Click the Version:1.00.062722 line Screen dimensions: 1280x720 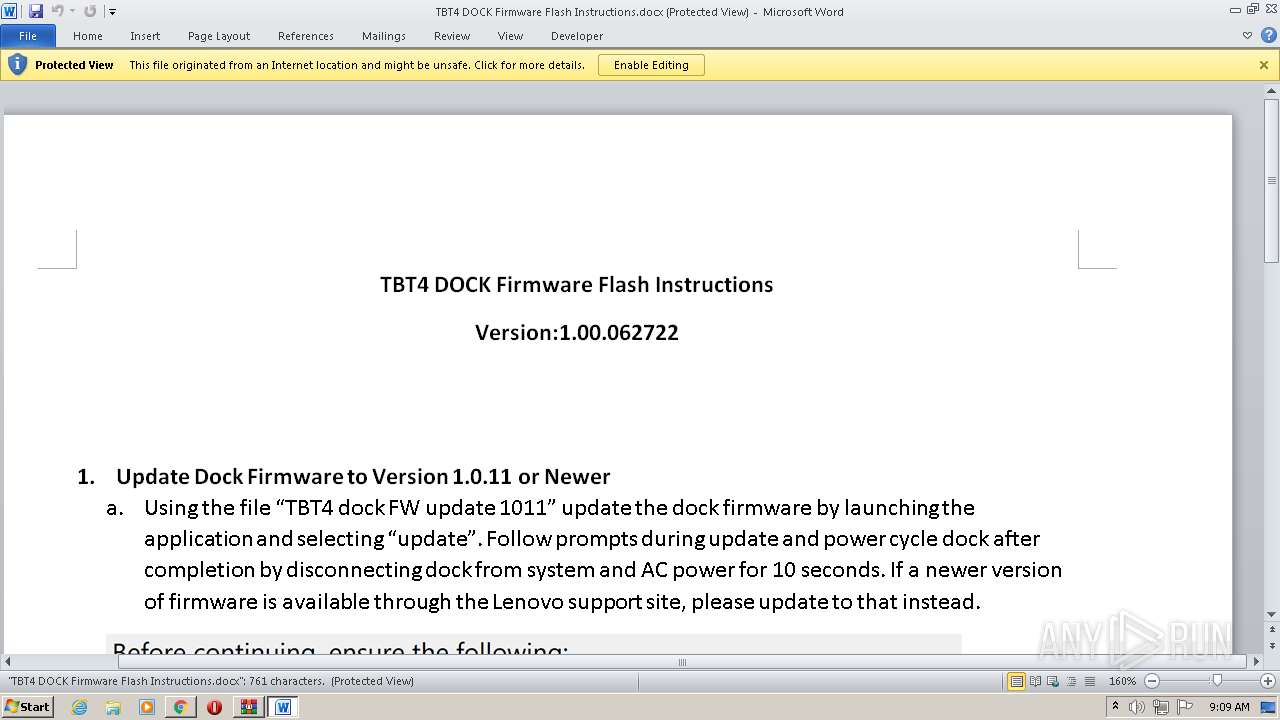click(x=577, y=332)
